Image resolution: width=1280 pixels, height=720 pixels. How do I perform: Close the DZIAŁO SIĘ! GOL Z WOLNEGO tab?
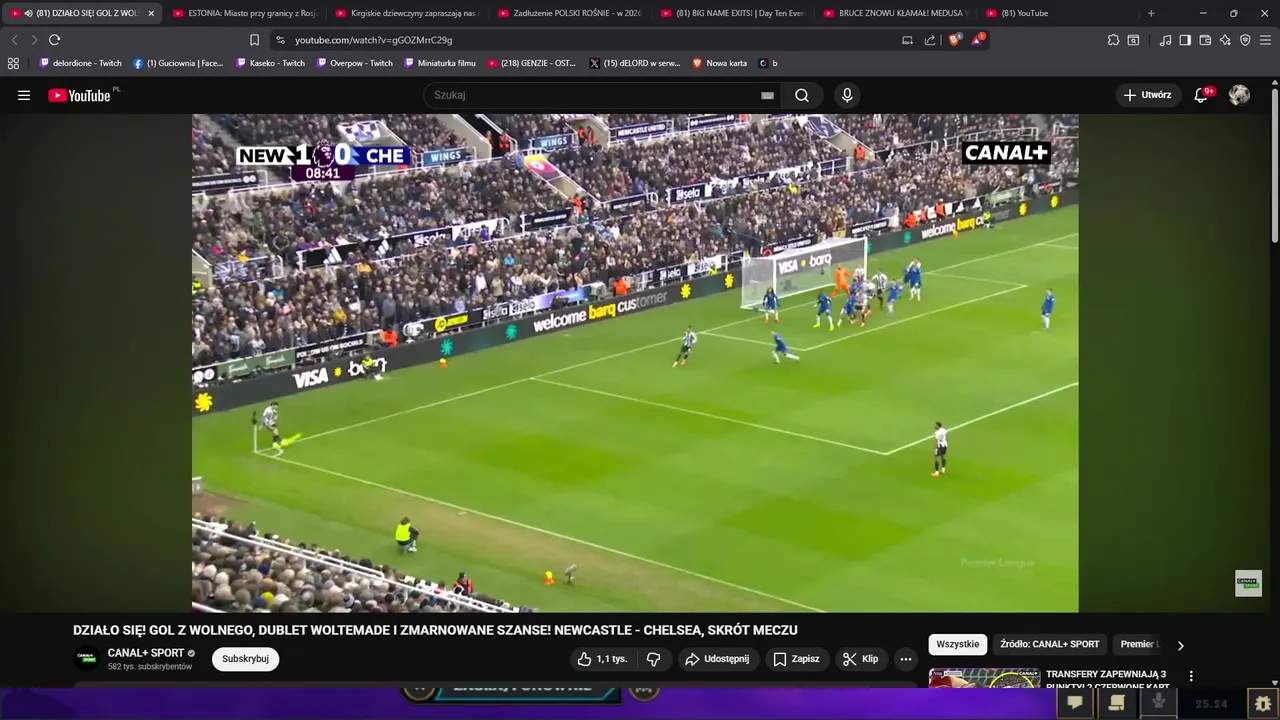(x=151, y=13)
